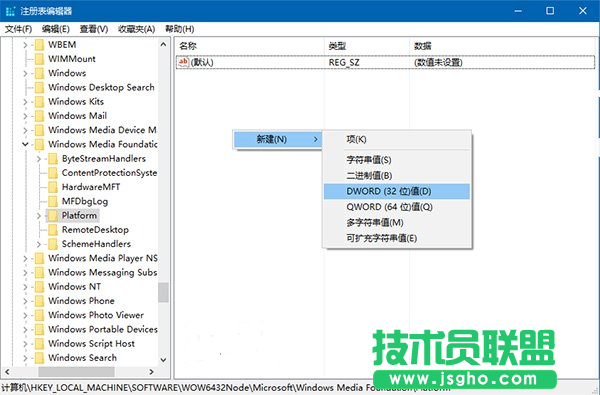Click the SchemeHandlers folder icon
600x395 pixels.
53,244
